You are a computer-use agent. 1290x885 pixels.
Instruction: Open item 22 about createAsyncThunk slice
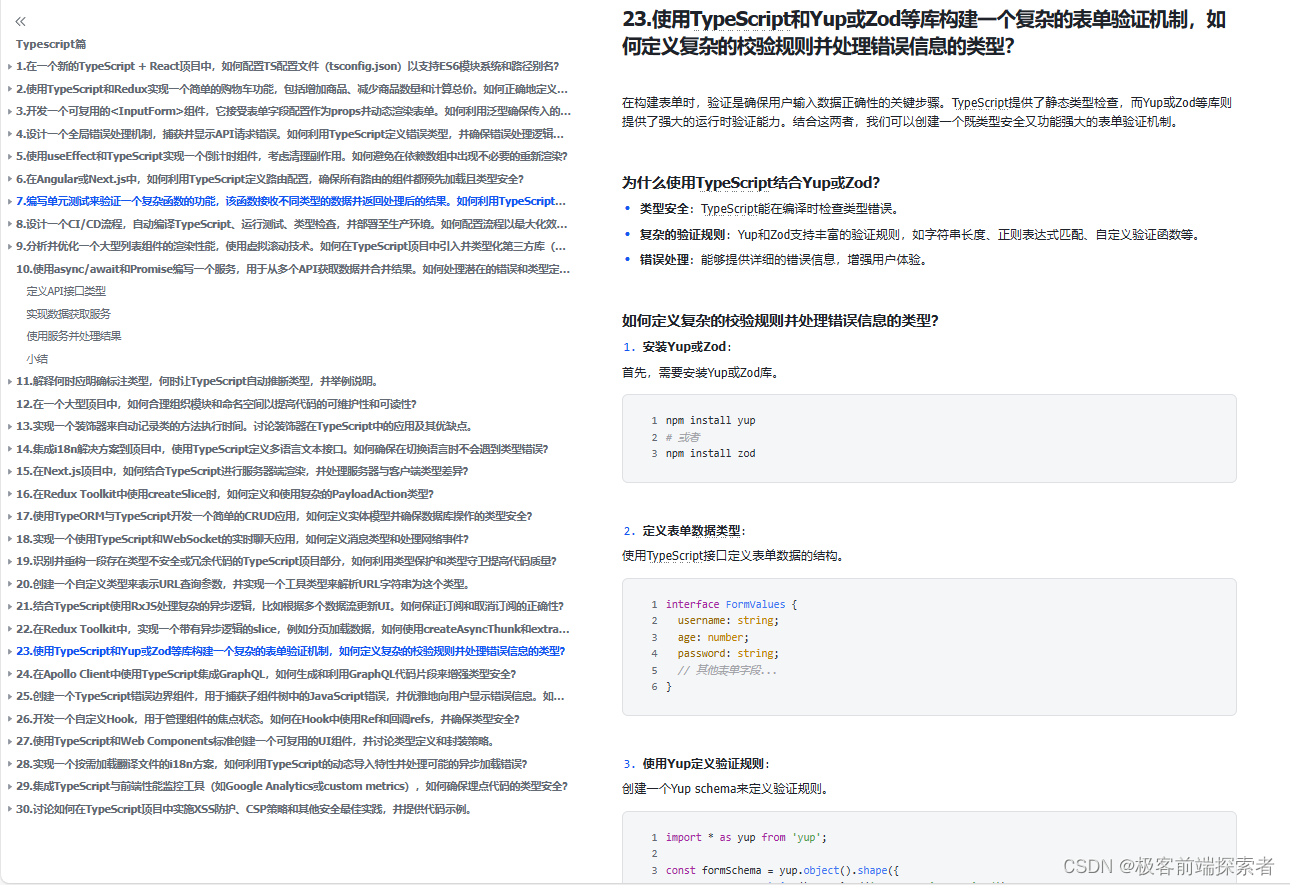pyautogui.click(x=292, y=629)
